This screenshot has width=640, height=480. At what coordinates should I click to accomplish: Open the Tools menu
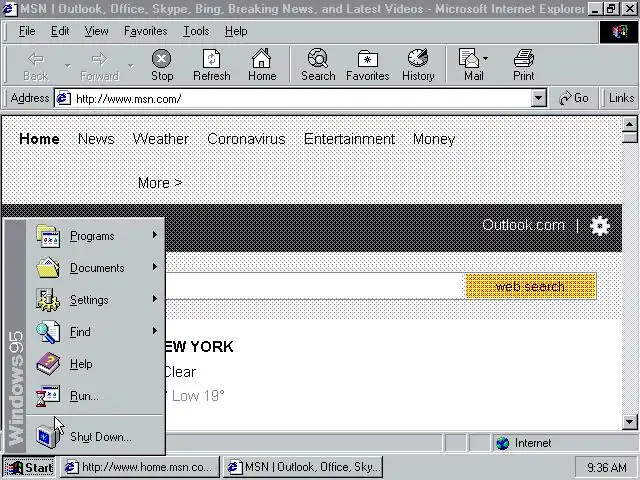point(196,31)
